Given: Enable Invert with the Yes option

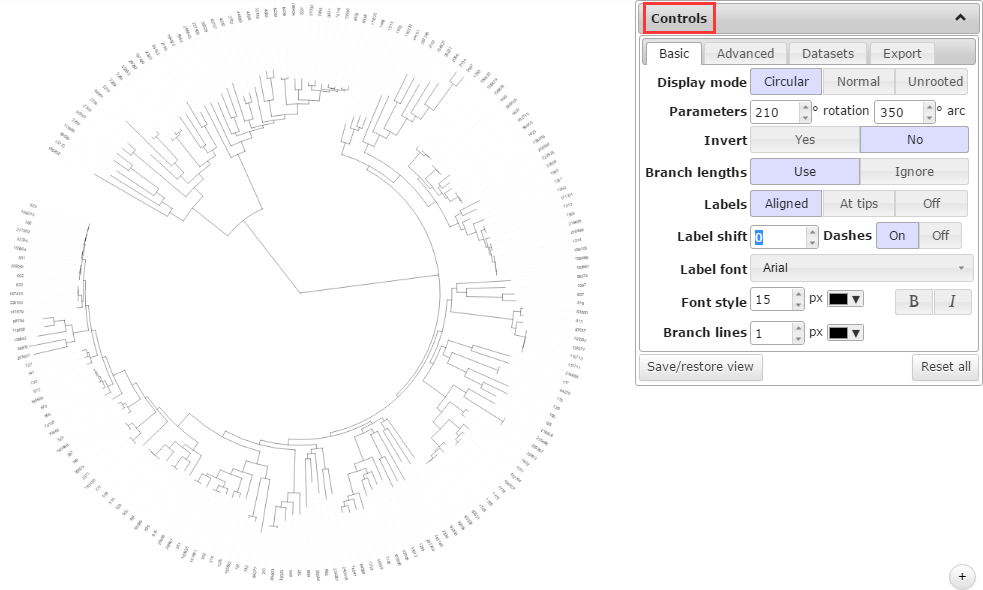Looking at the screenshot, I should point(804,140).
